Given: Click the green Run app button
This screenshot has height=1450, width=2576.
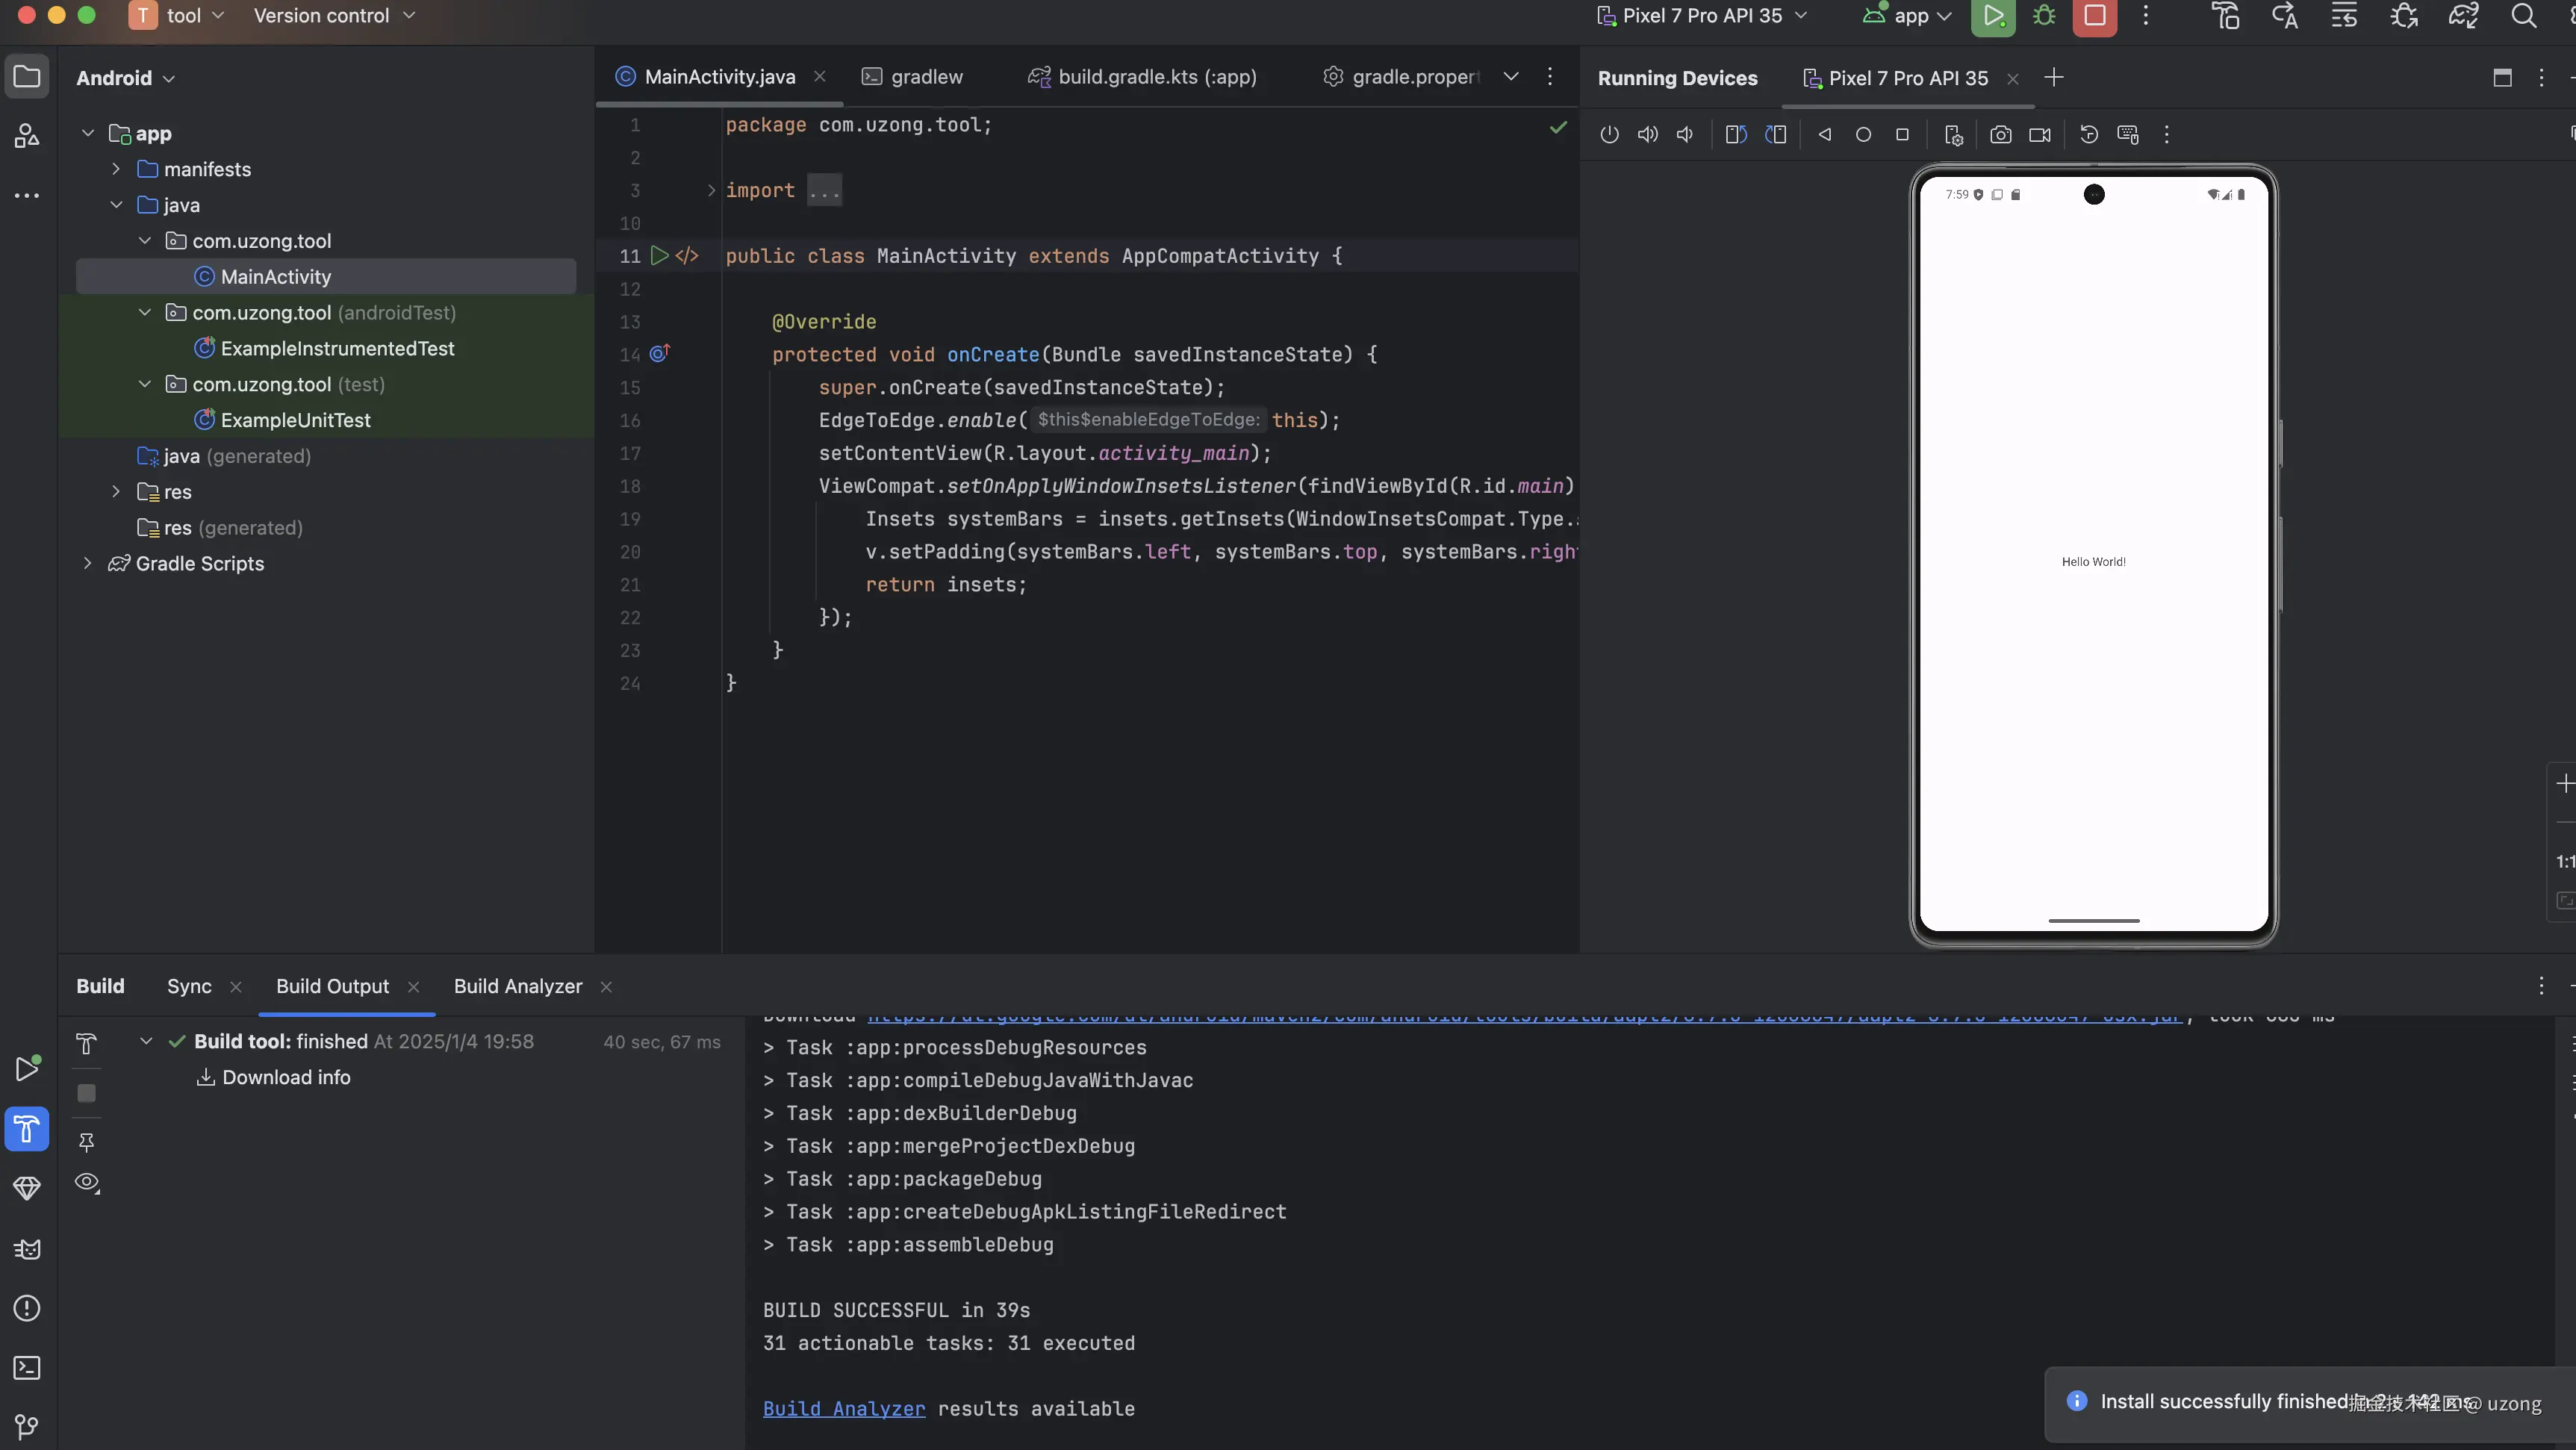Looking at the screenshot, I should click(1992, 17).
